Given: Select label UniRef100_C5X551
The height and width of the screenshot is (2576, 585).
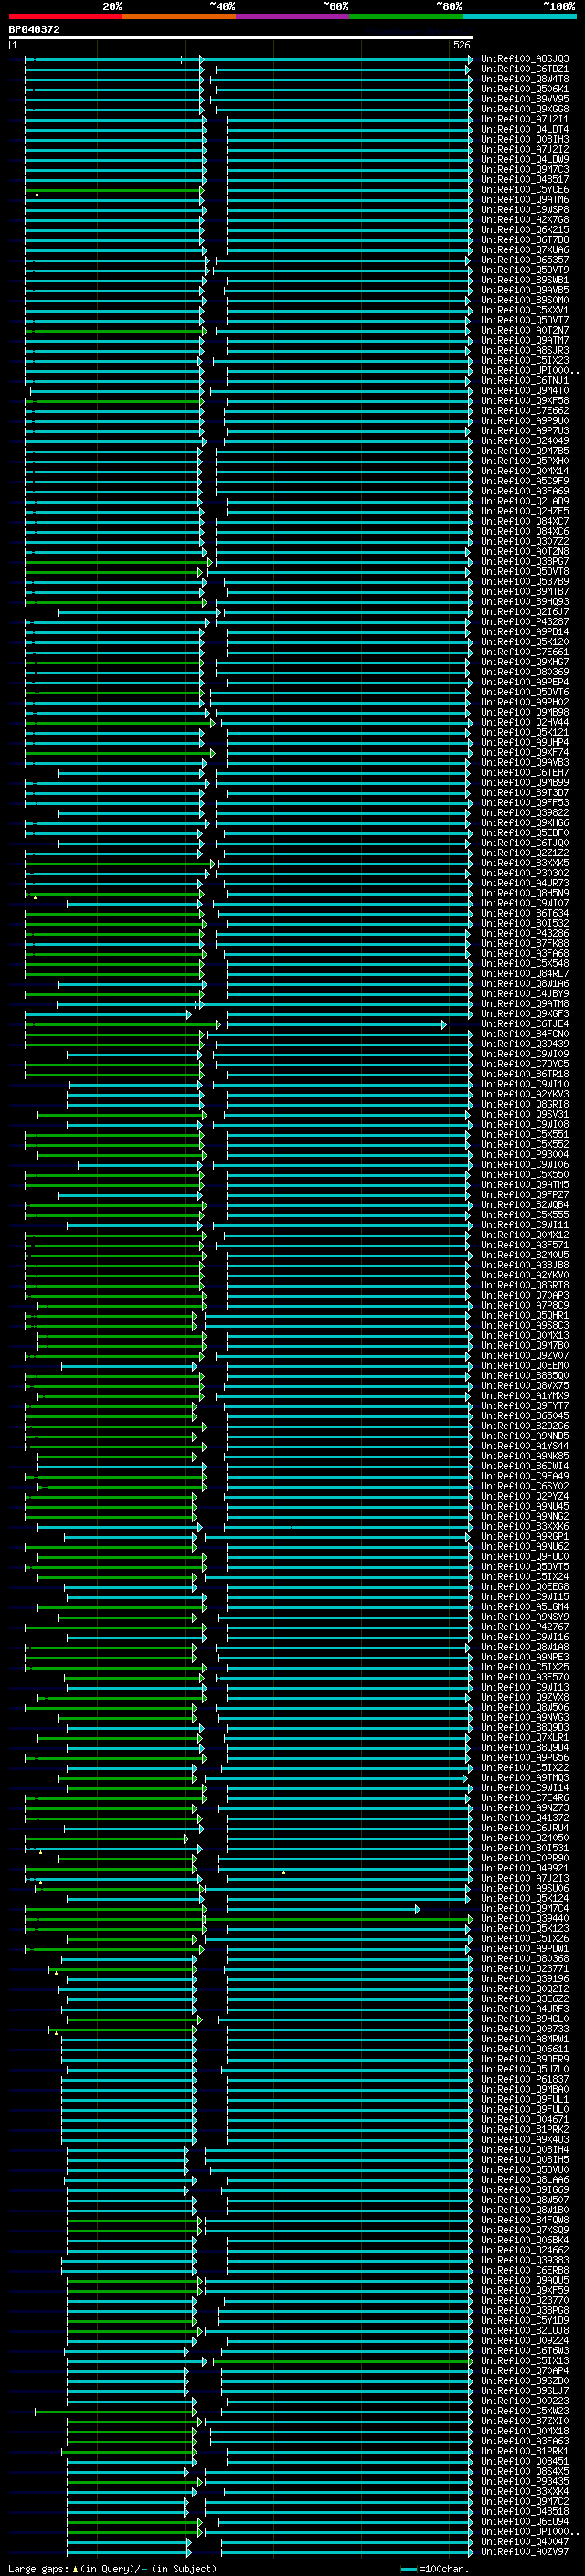Looking at the screenshot, I should point(525,1135).
